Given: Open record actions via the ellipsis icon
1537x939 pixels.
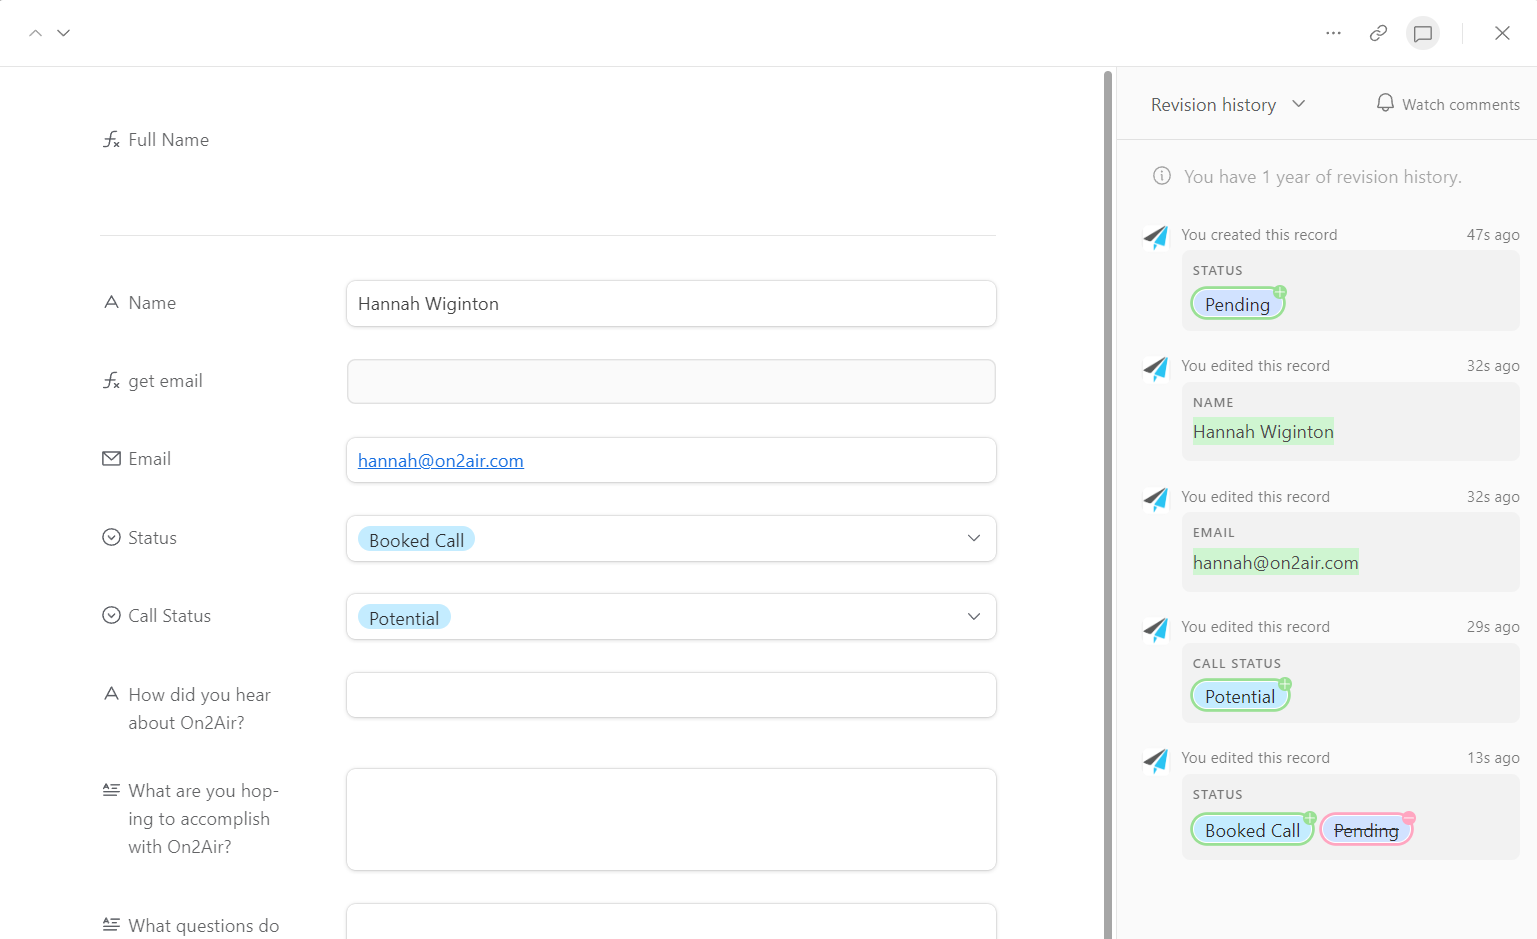Looking at the screenshot, I should [1333, 32].
